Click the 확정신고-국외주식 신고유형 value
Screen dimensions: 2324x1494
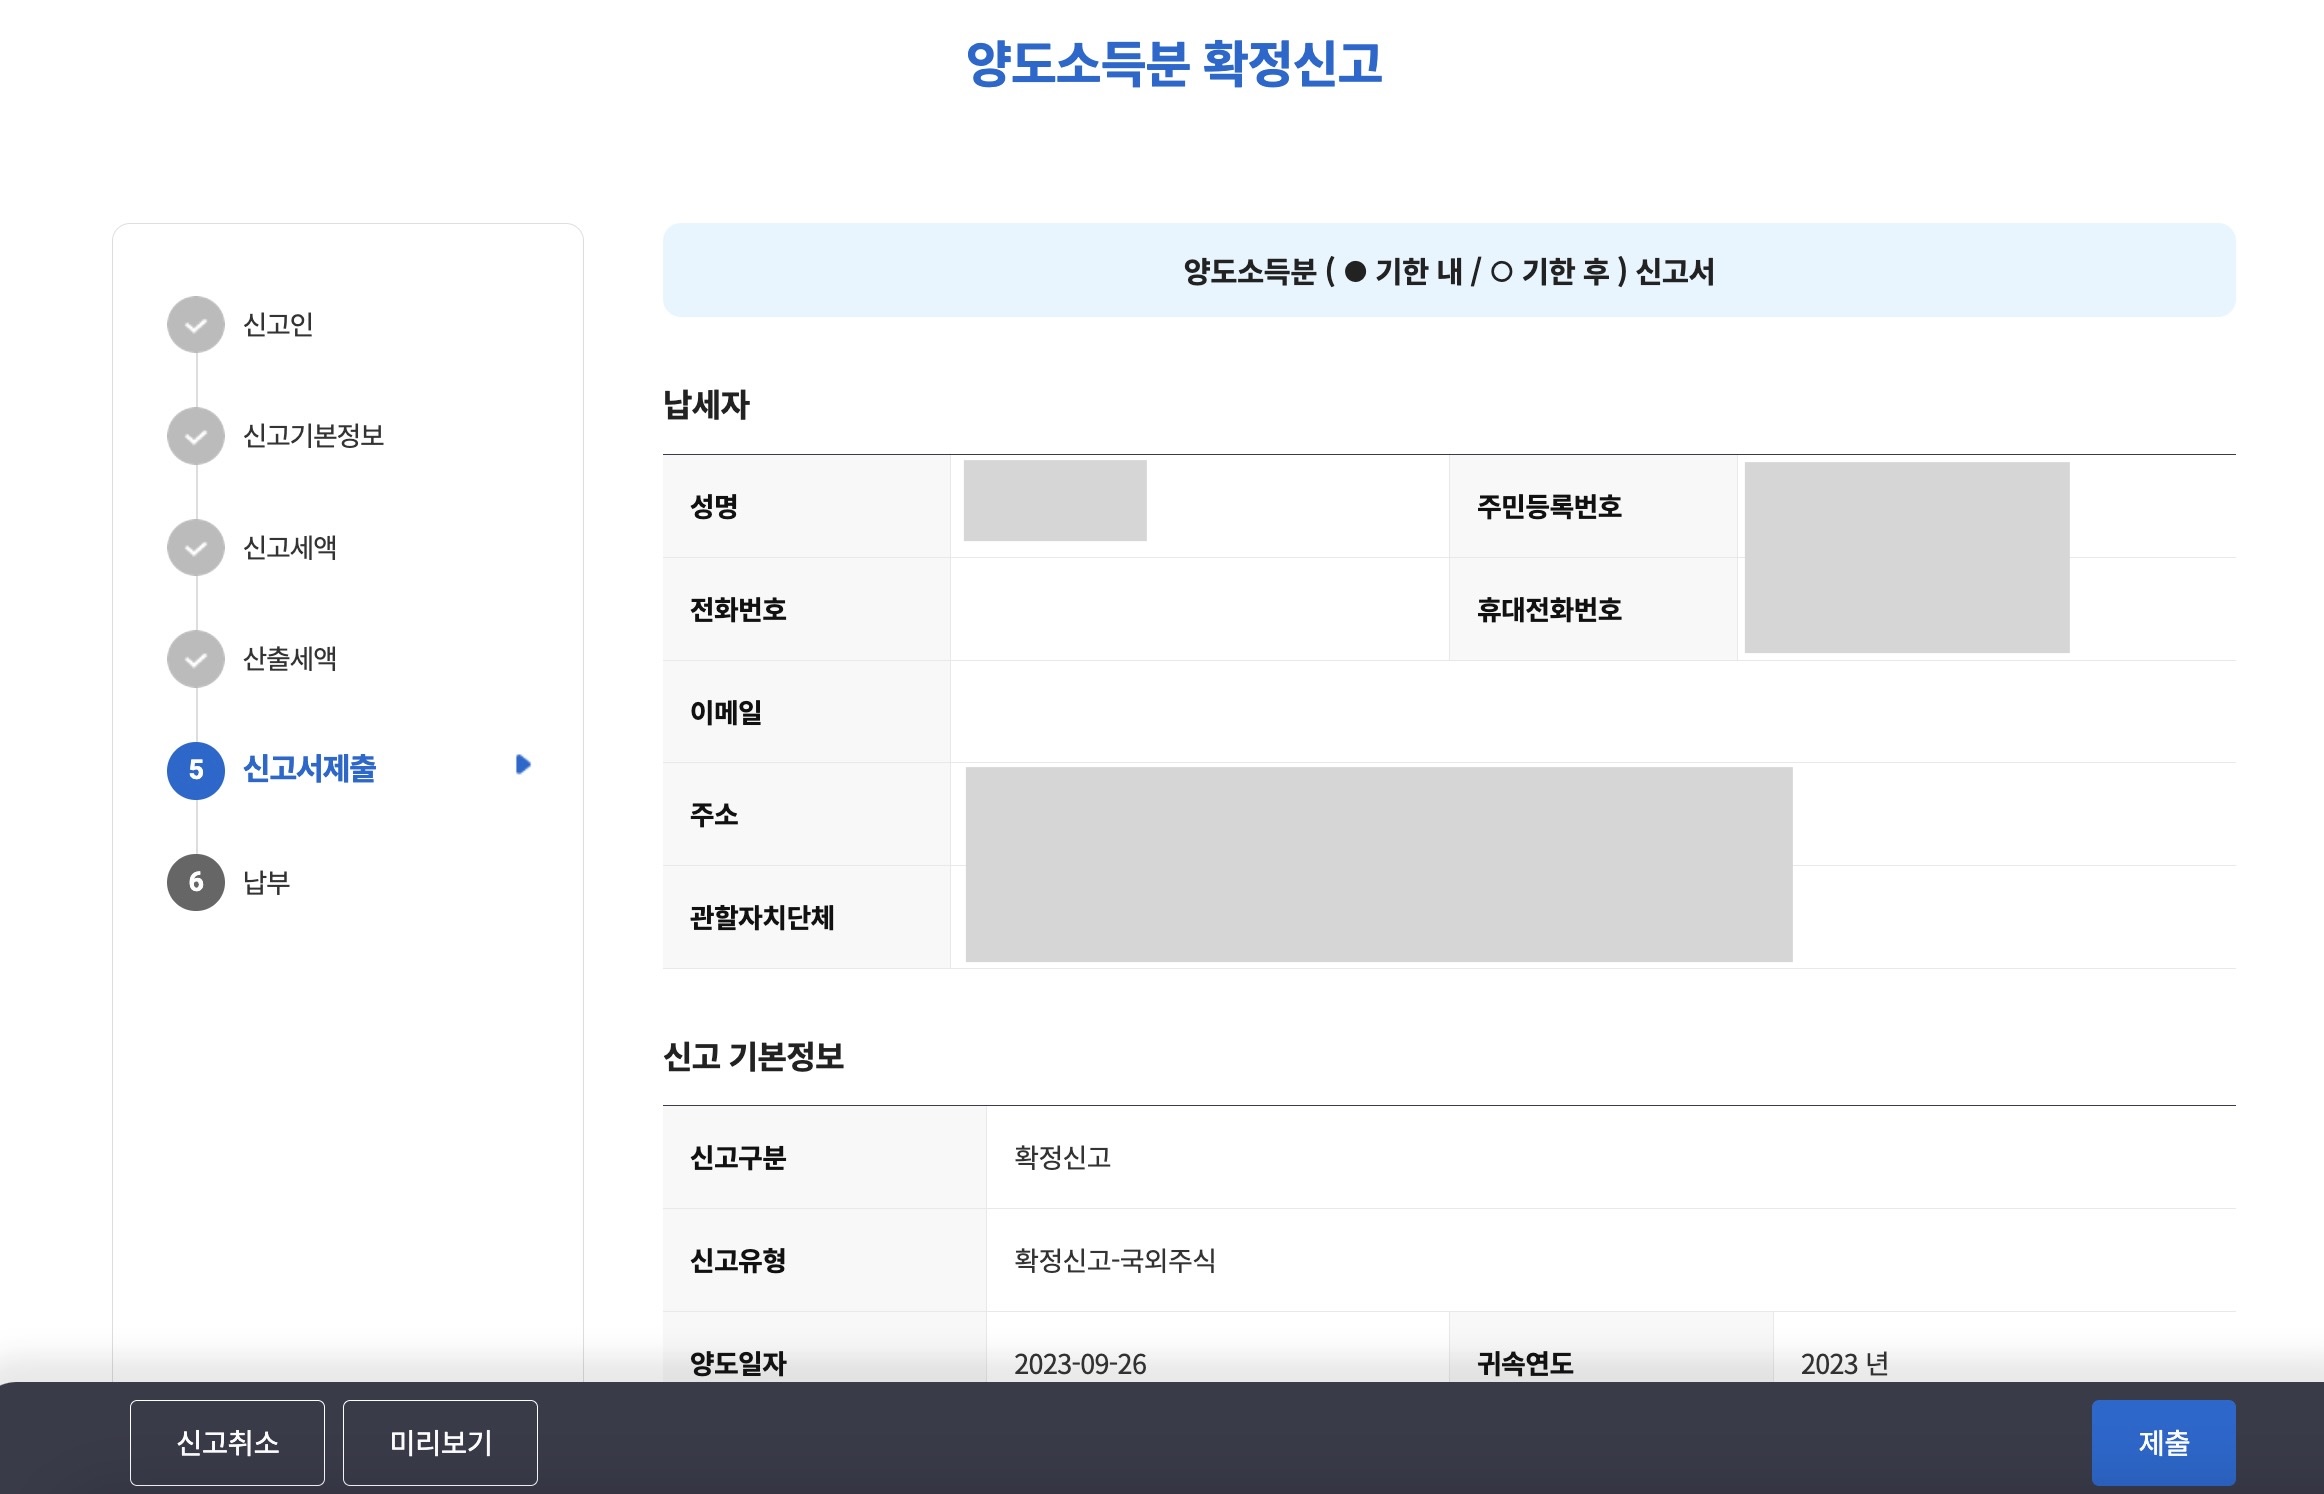(x=1114, y=1260)
